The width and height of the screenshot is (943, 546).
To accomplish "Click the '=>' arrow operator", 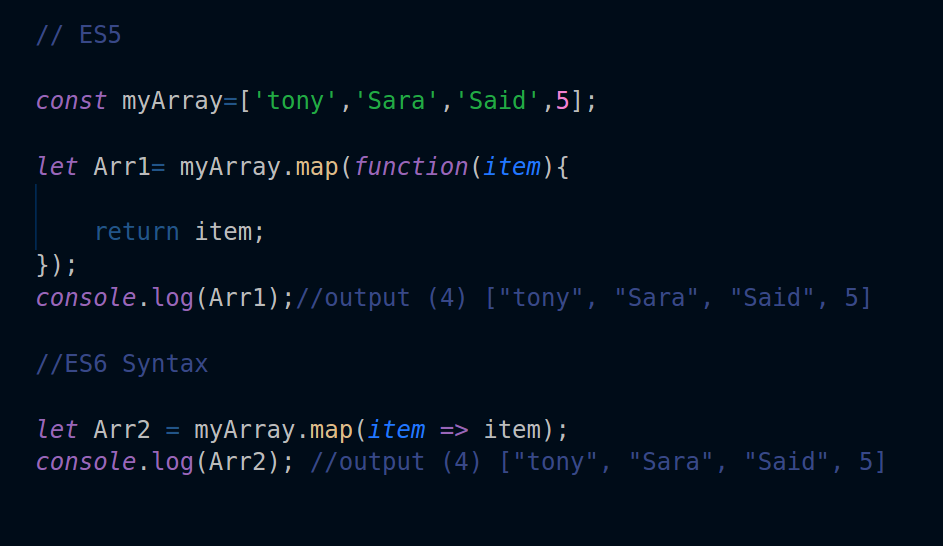I will click(454, 430).
